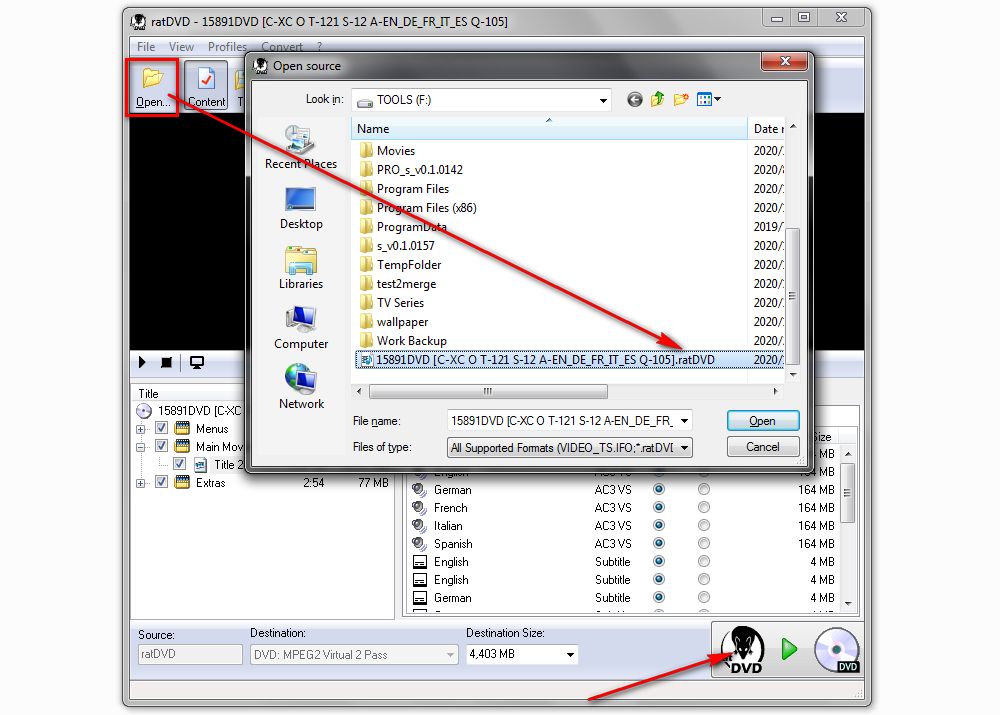Viewport: 1000px width, 715px height.
Task: Go back using dialog back arrow
Action: (x=634, y=100)
